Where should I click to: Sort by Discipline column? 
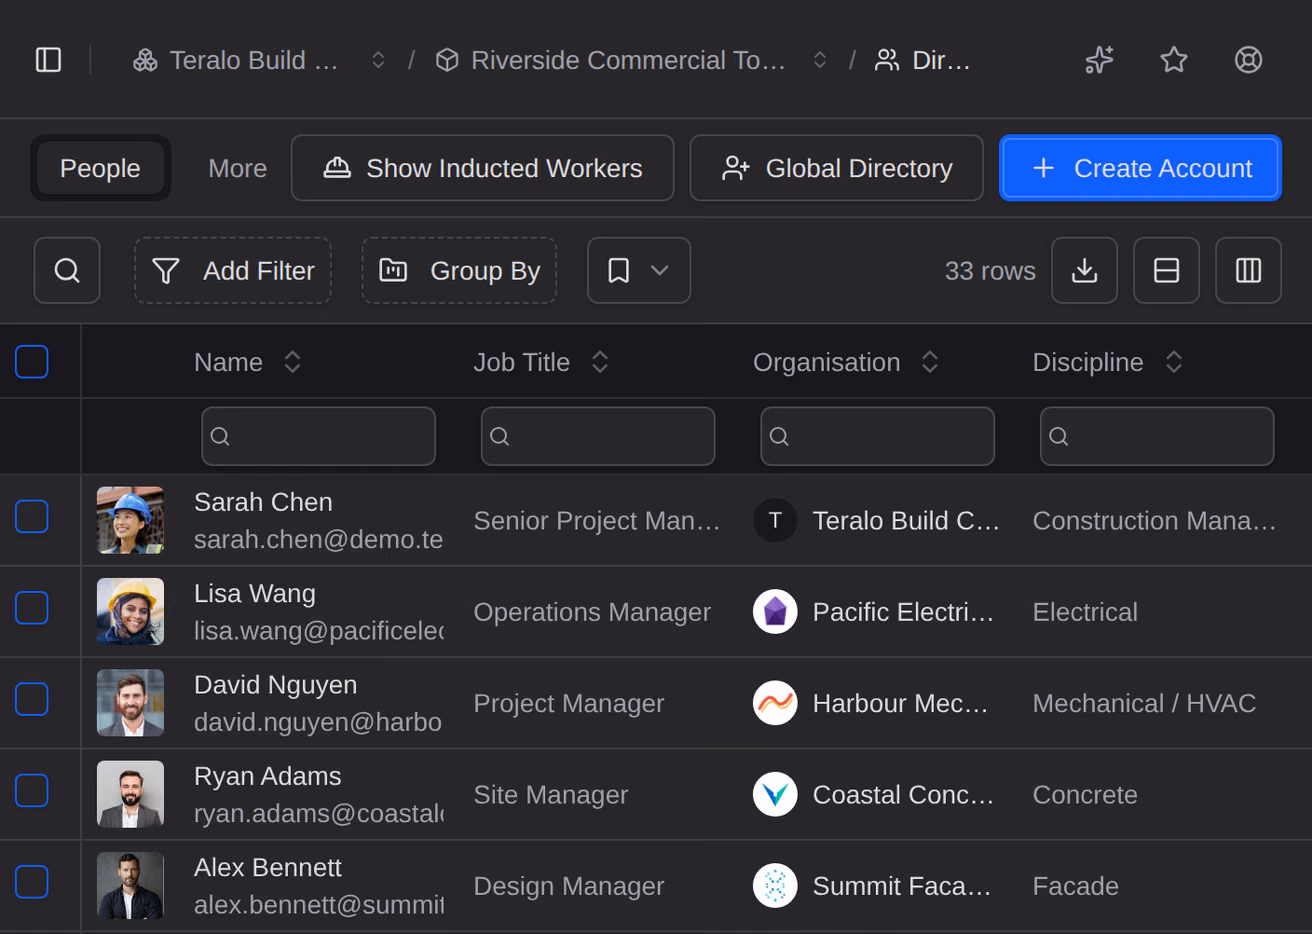1174,362
